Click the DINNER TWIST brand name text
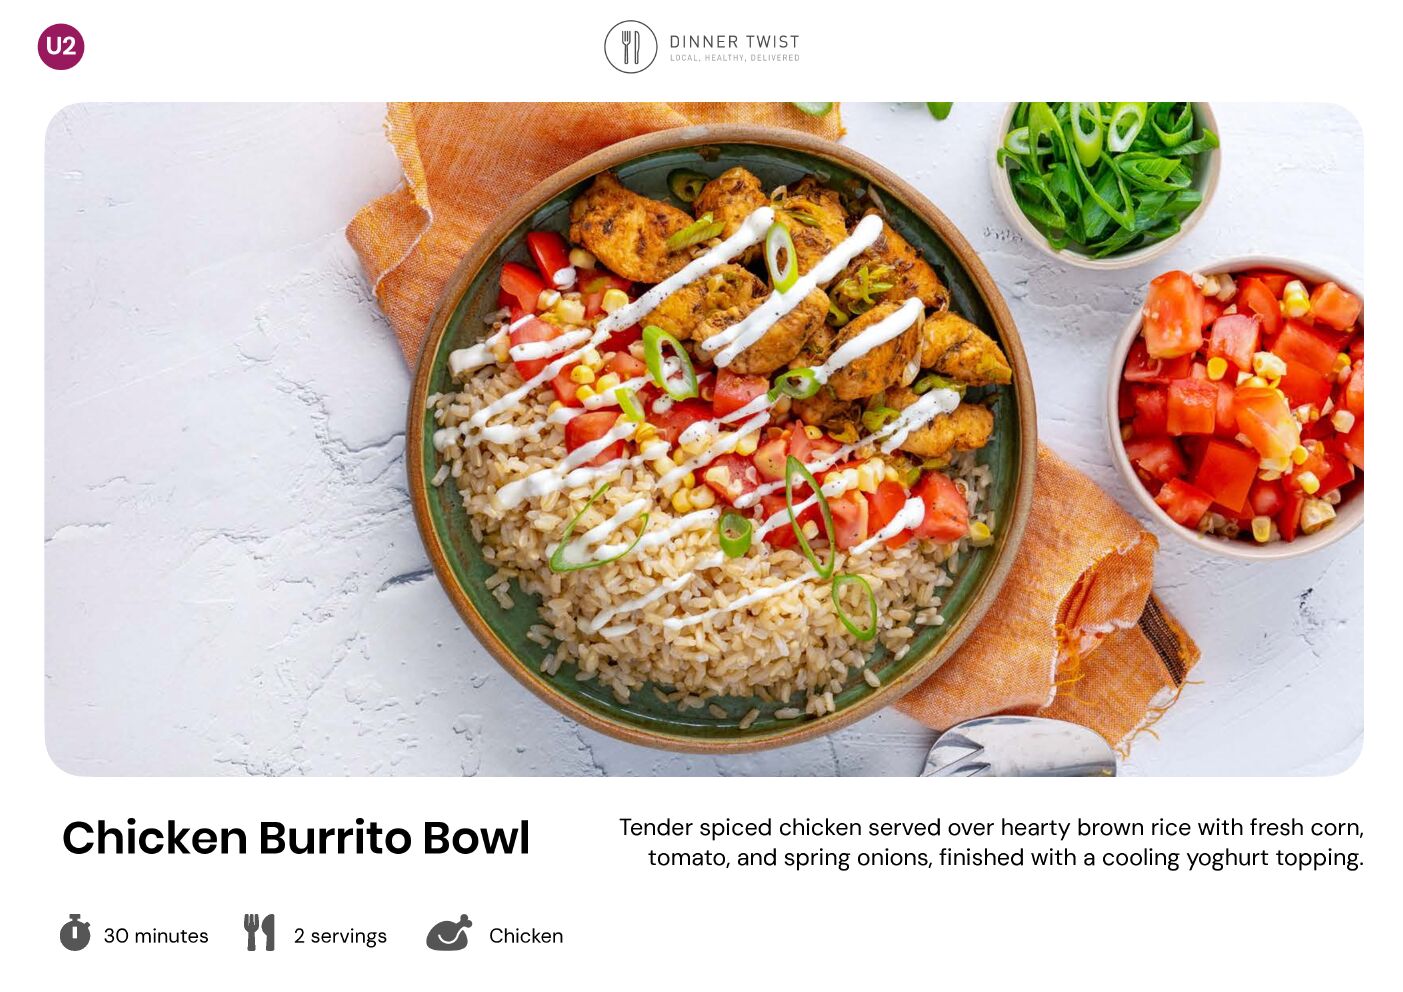The image size is (1403, 992). (x=734, y=41)
